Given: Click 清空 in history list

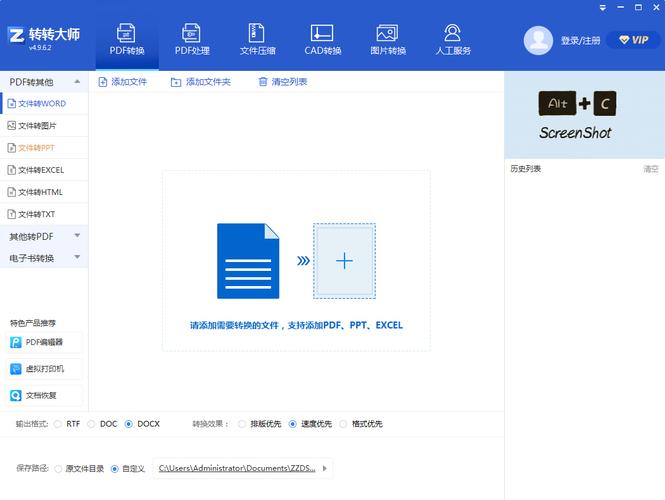Looking at the screenshot, I should tap(651, 169).
